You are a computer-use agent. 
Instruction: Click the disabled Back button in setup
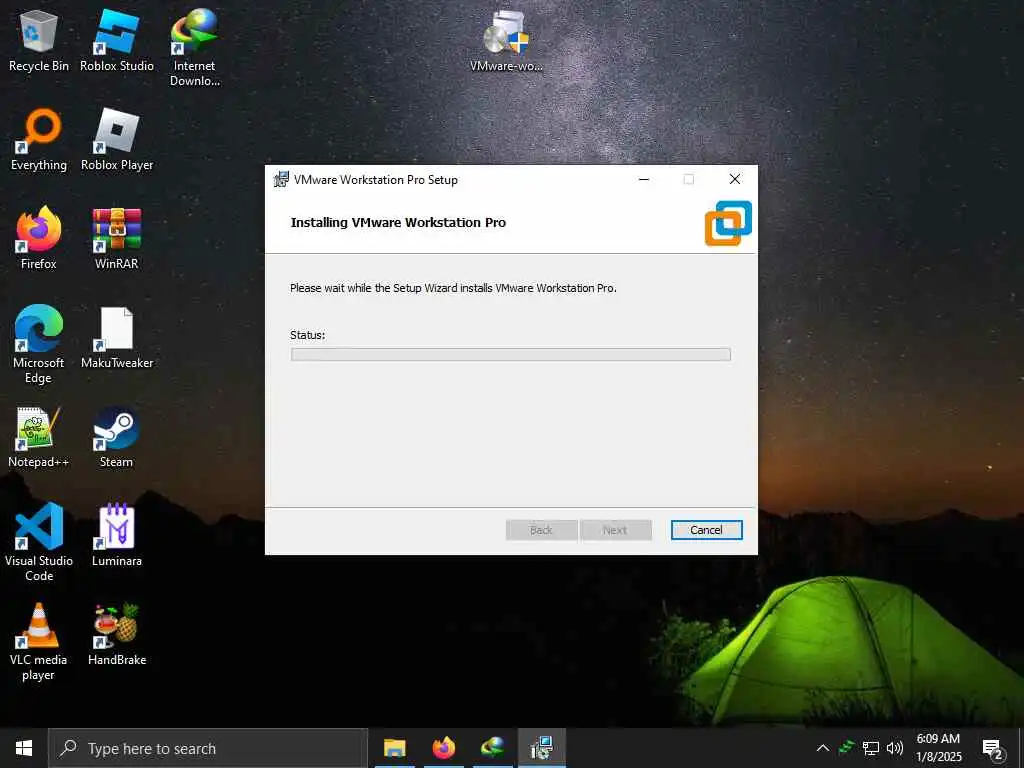541,530
